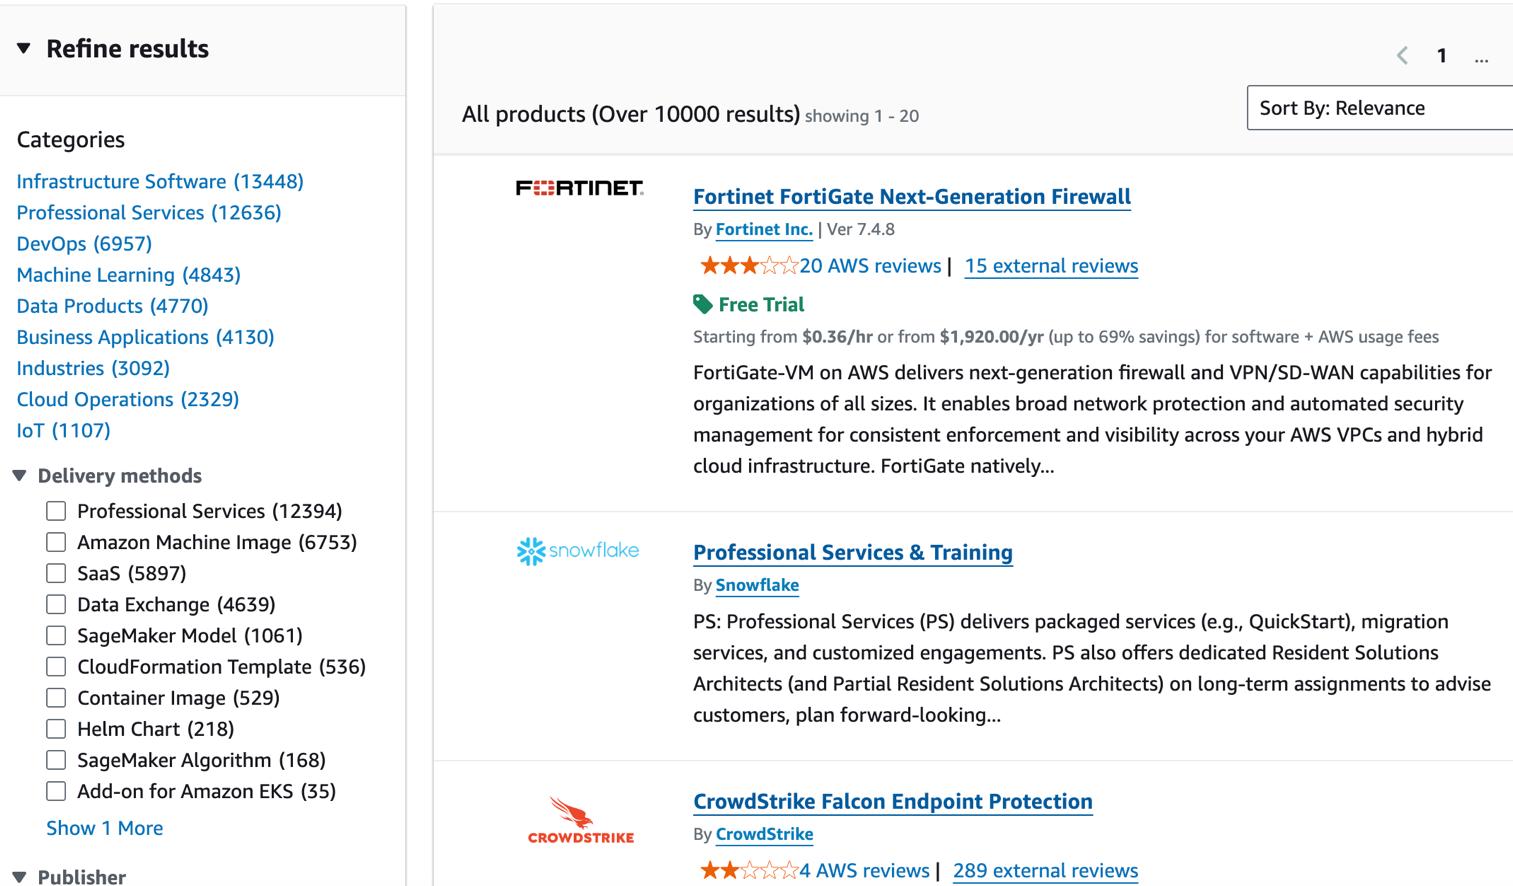Image resolution: width=1513 pixels, height=886 pixels.
Task: Tick the Helm Chart checkbox
Action: 56,730
